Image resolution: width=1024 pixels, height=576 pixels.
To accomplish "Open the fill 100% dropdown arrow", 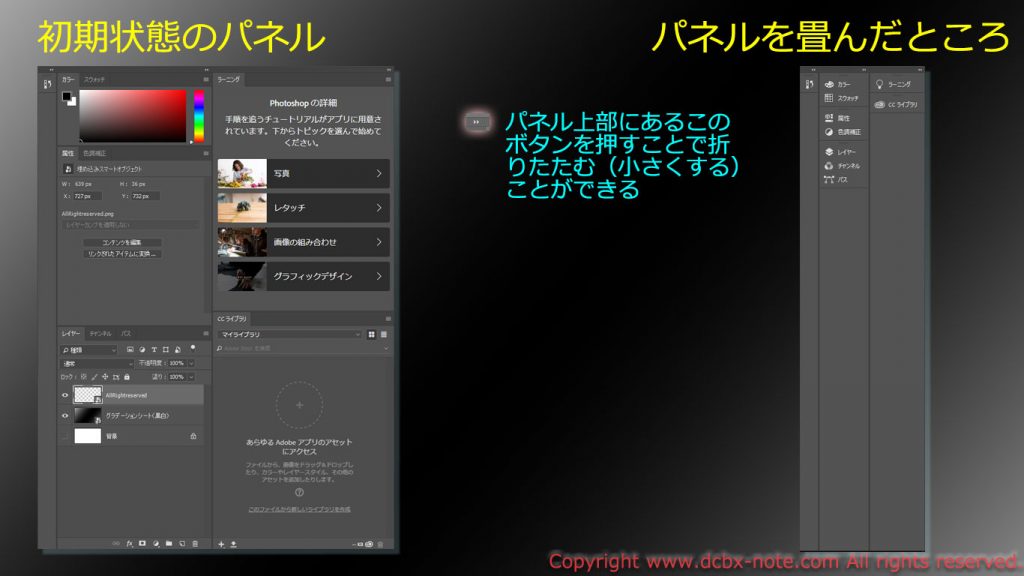I will pyautogui.click(x=191, y=377).
